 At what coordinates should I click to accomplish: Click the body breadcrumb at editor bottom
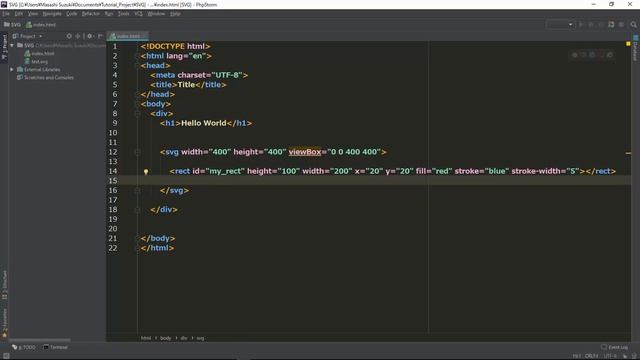click(x=165, y=338)
